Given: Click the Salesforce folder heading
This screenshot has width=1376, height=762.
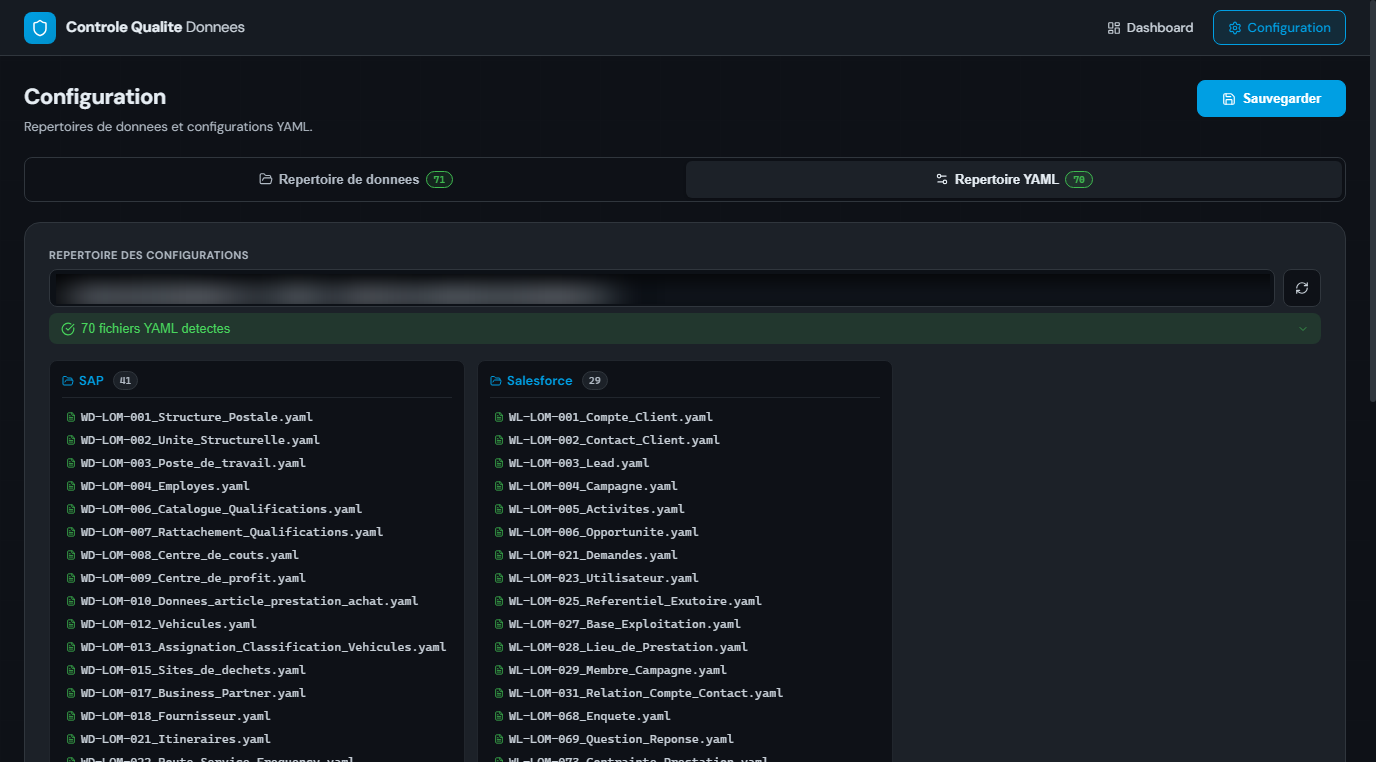Looking at the screenshot, I should (x=540, y=381).
